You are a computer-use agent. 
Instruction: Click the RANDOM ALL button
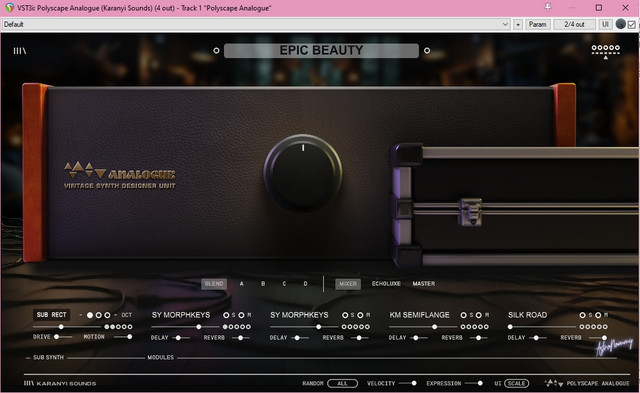342,383
